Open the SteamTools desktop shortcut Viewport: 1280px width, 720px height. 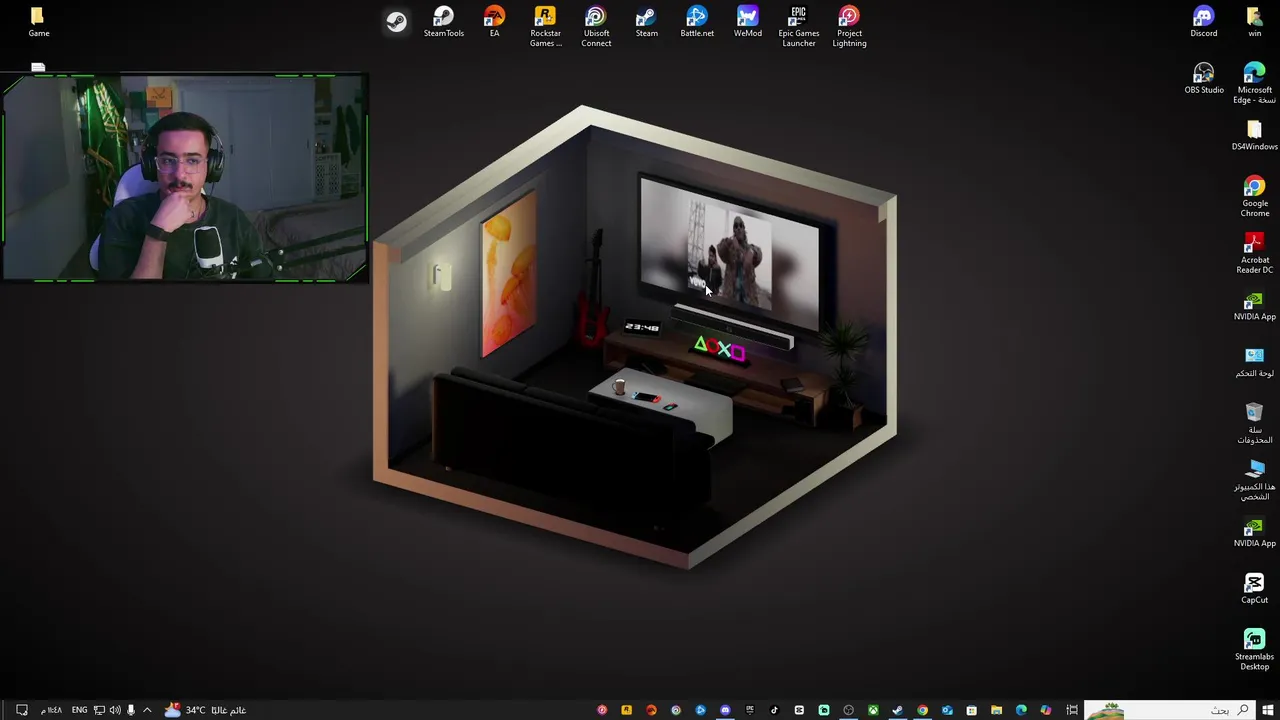tap(443, 22)
